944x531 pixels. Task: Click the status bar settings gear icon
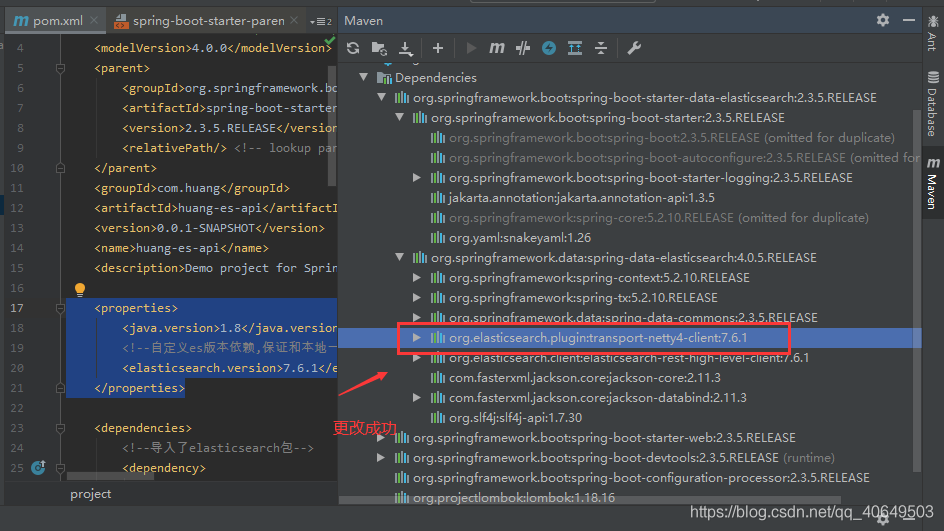[883, 518]
